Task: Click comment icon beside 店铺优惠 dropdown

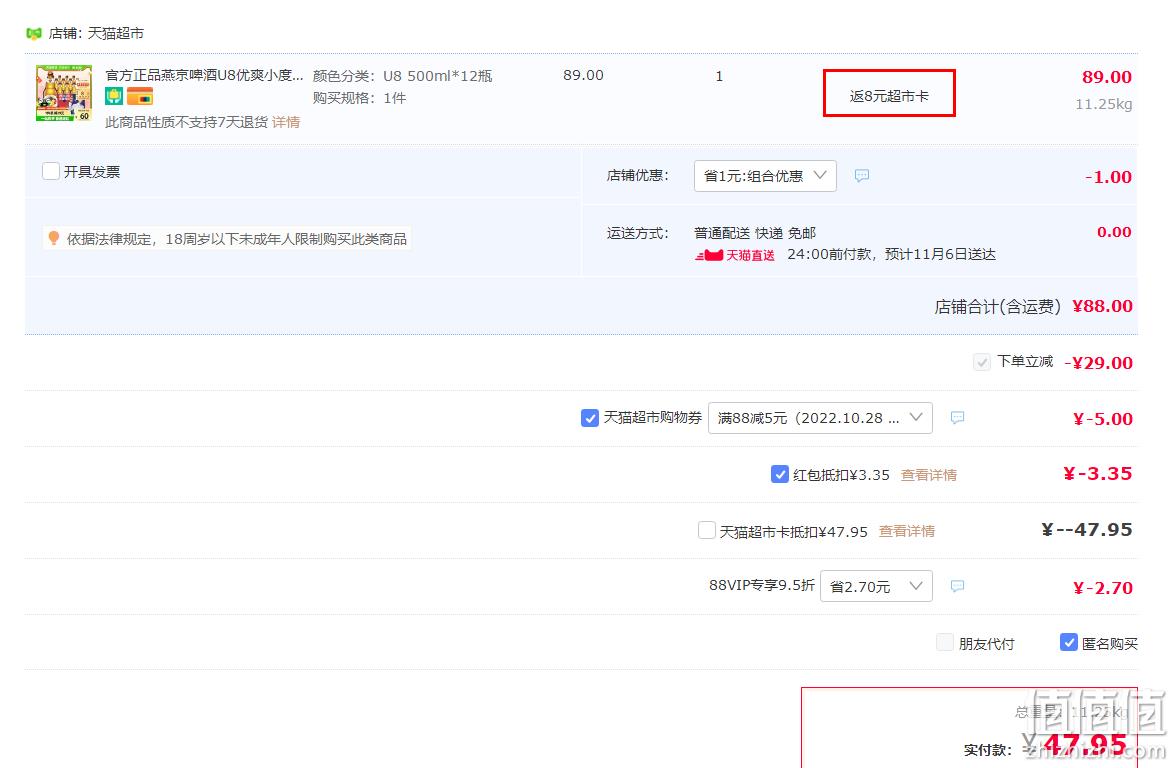Action: click(862, 175)
